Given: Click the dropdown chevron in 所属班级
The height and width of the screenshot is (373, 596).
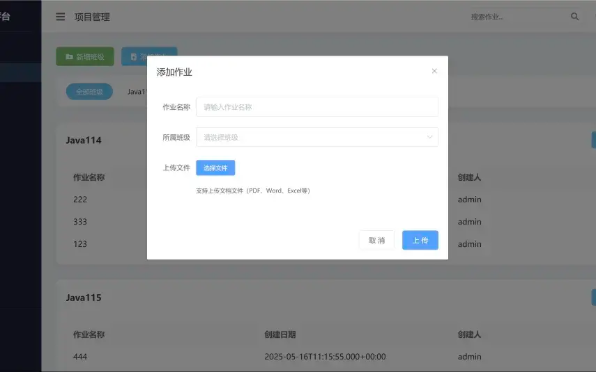Looking at the screenshot, I should tap(430, 137).
